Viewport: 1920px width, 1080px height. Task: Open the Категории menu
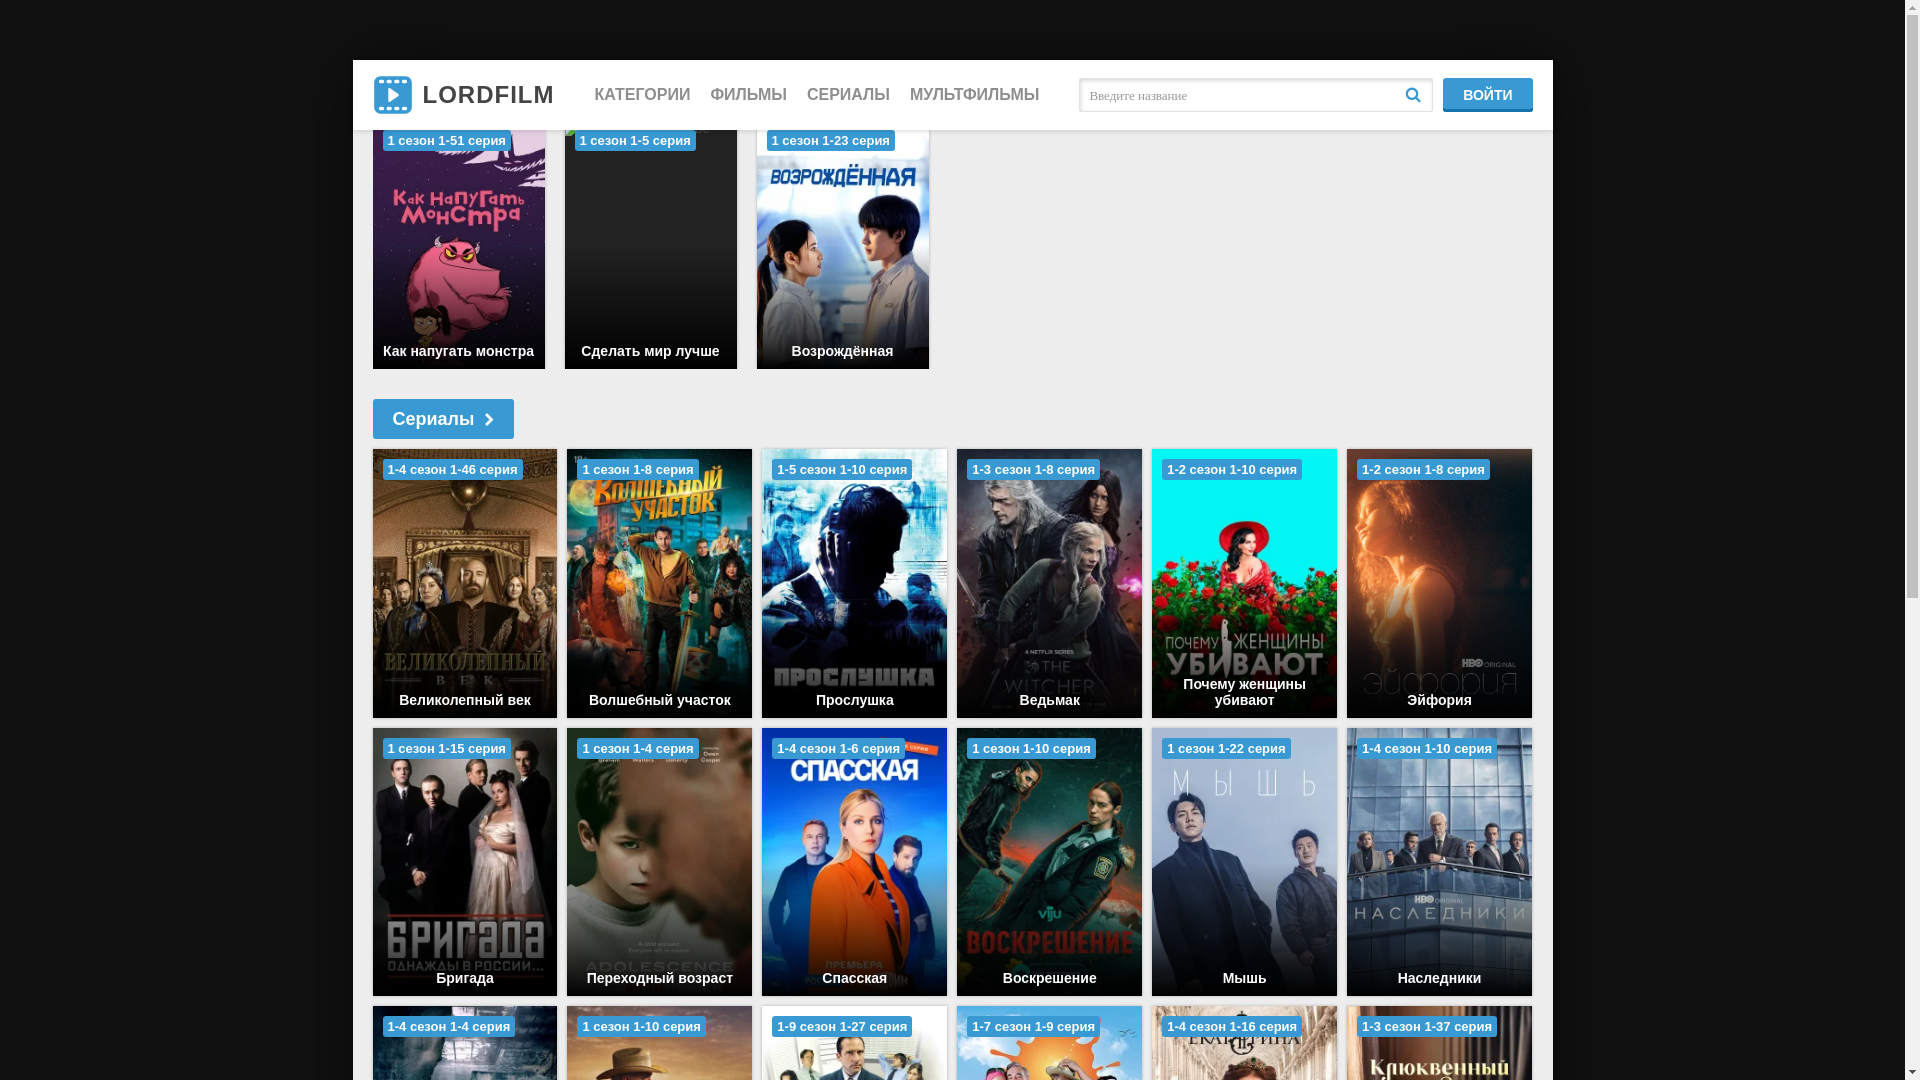click(642, 95)
